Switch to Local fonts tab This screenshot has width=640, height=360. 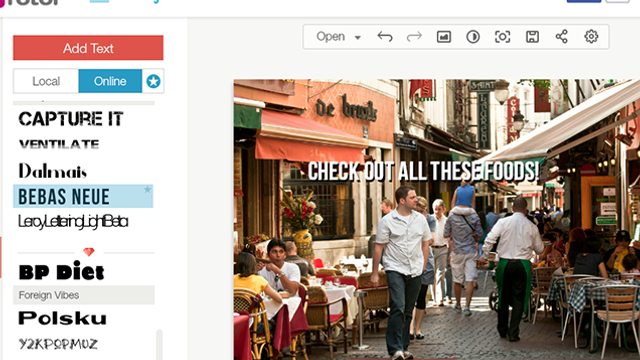(x=46, y=81)
